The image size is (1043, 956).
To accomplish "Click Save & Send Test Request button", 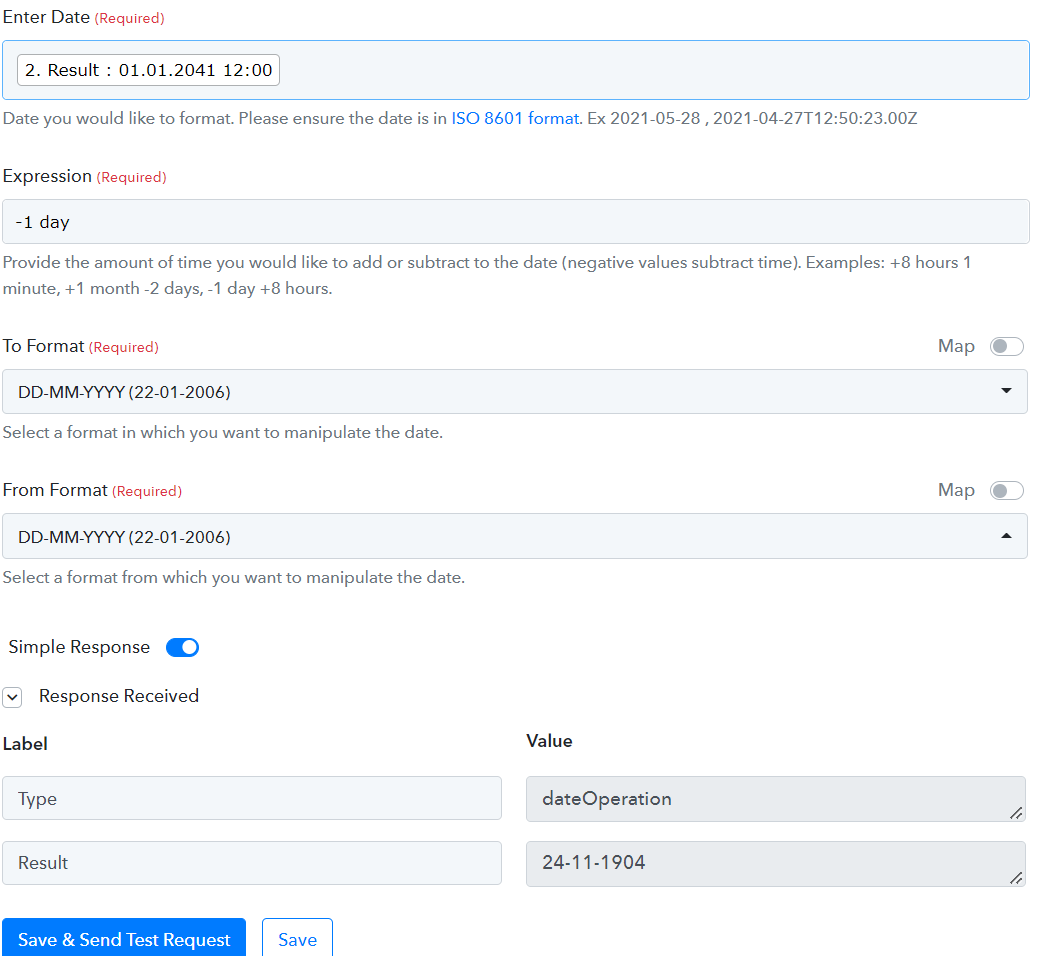I will [x=124, y=938].
